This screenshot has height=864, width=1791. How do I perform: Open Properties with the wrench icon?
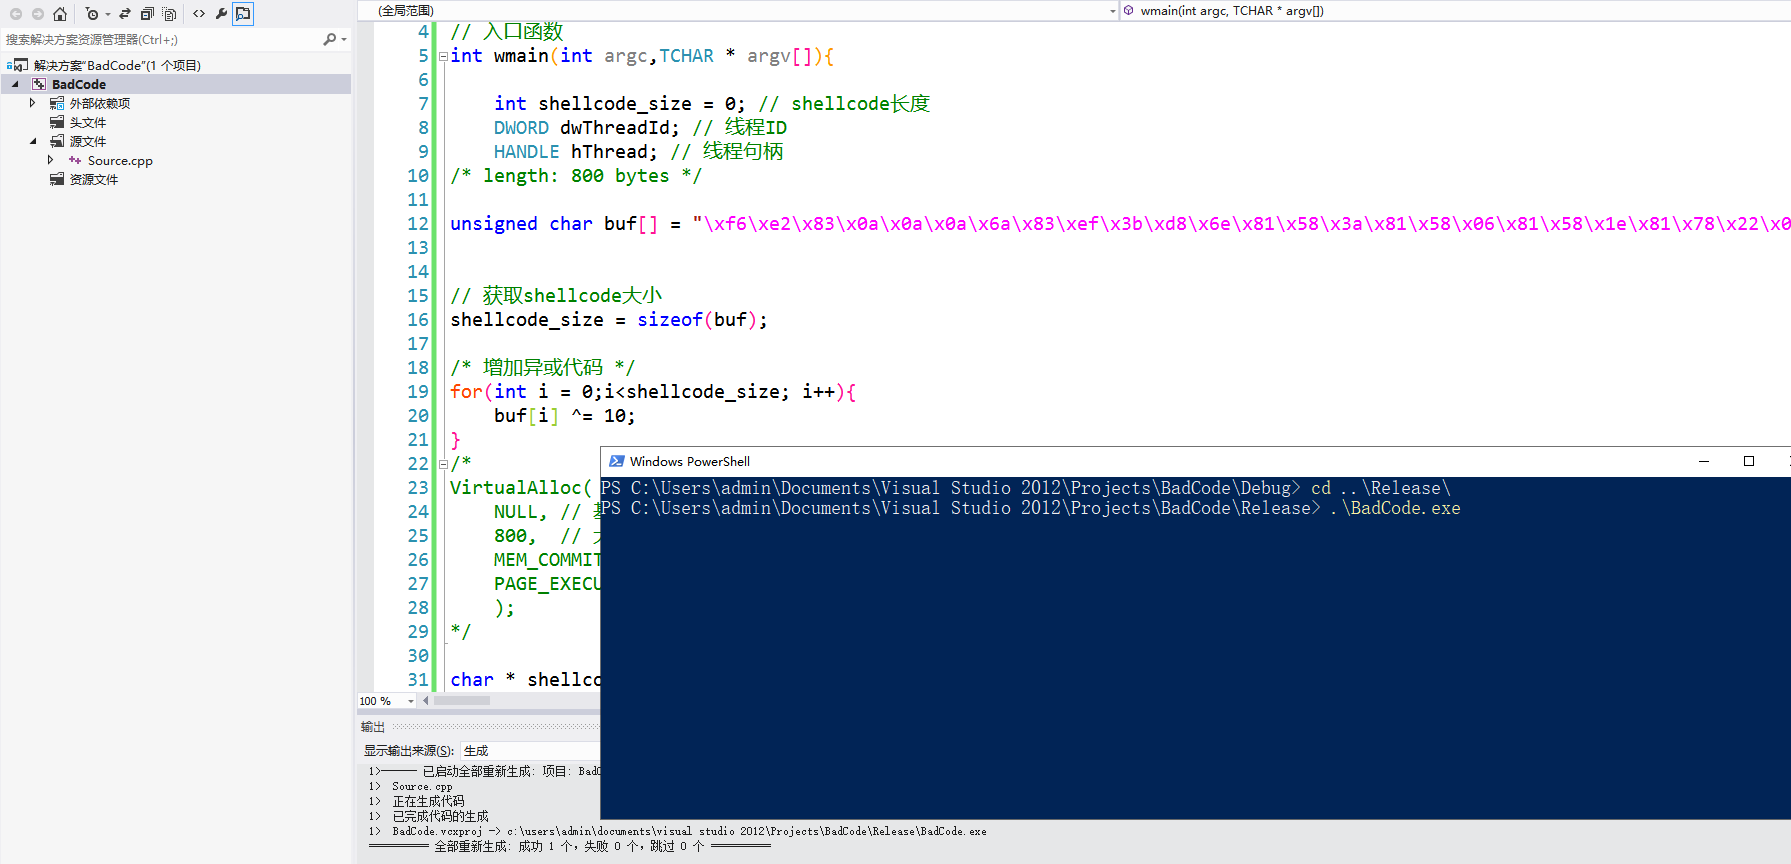[x=221, y=14]
